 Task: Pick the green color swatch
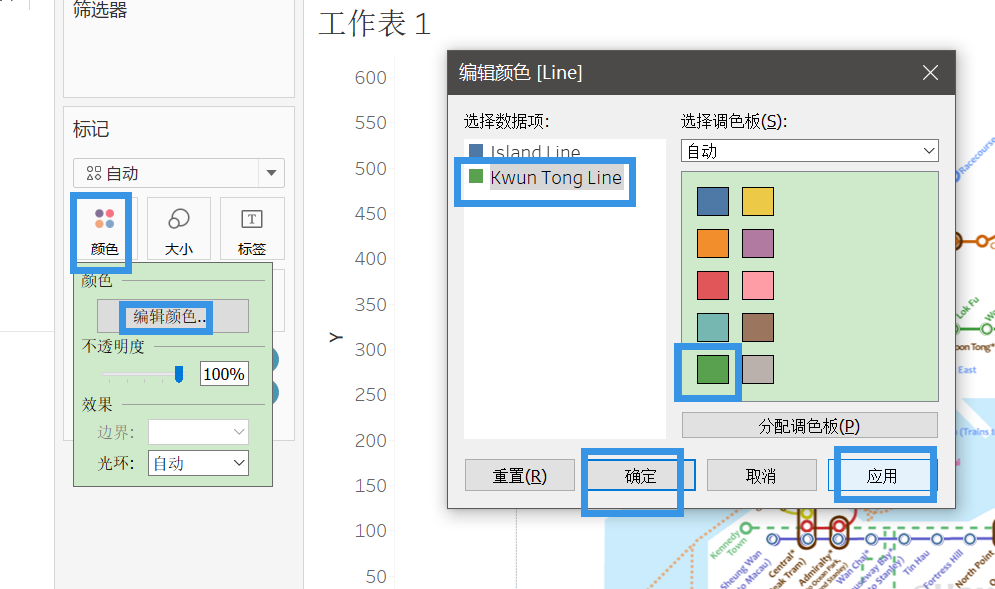pyautogui.click(x=713, y=371)
